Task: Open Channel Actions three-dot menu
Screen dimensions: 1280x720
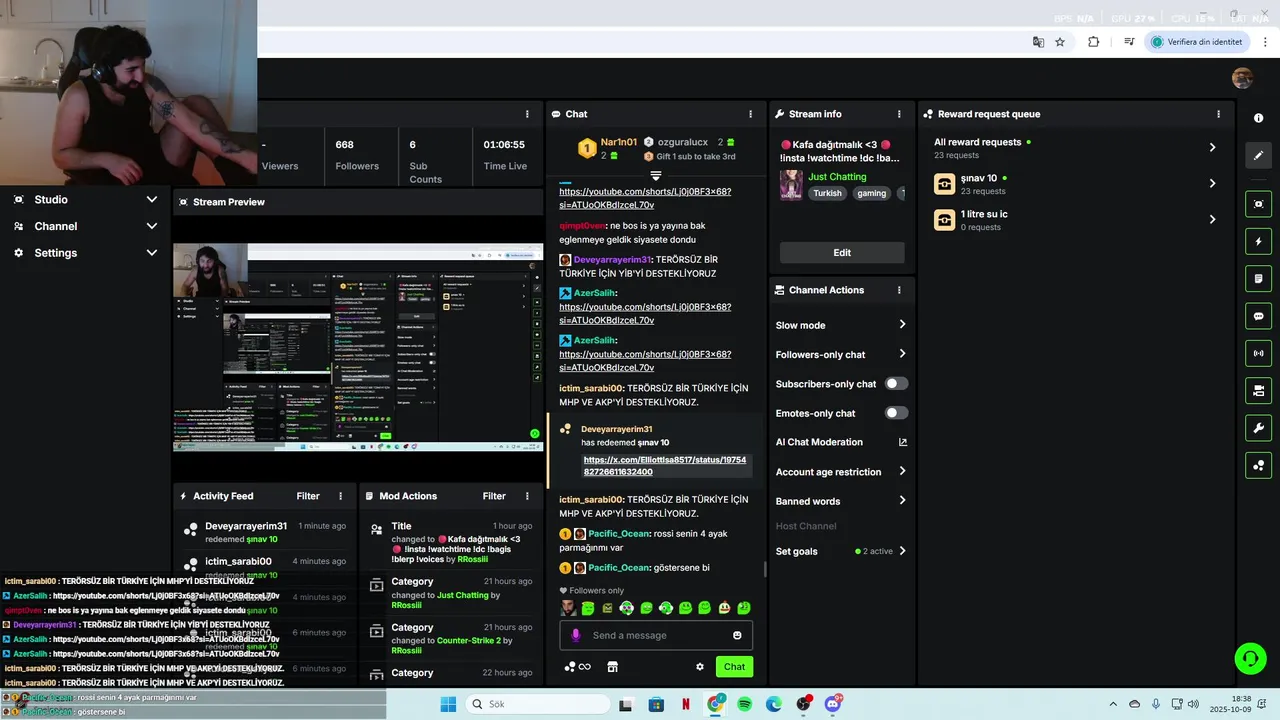Action: (x=899, y=290)
